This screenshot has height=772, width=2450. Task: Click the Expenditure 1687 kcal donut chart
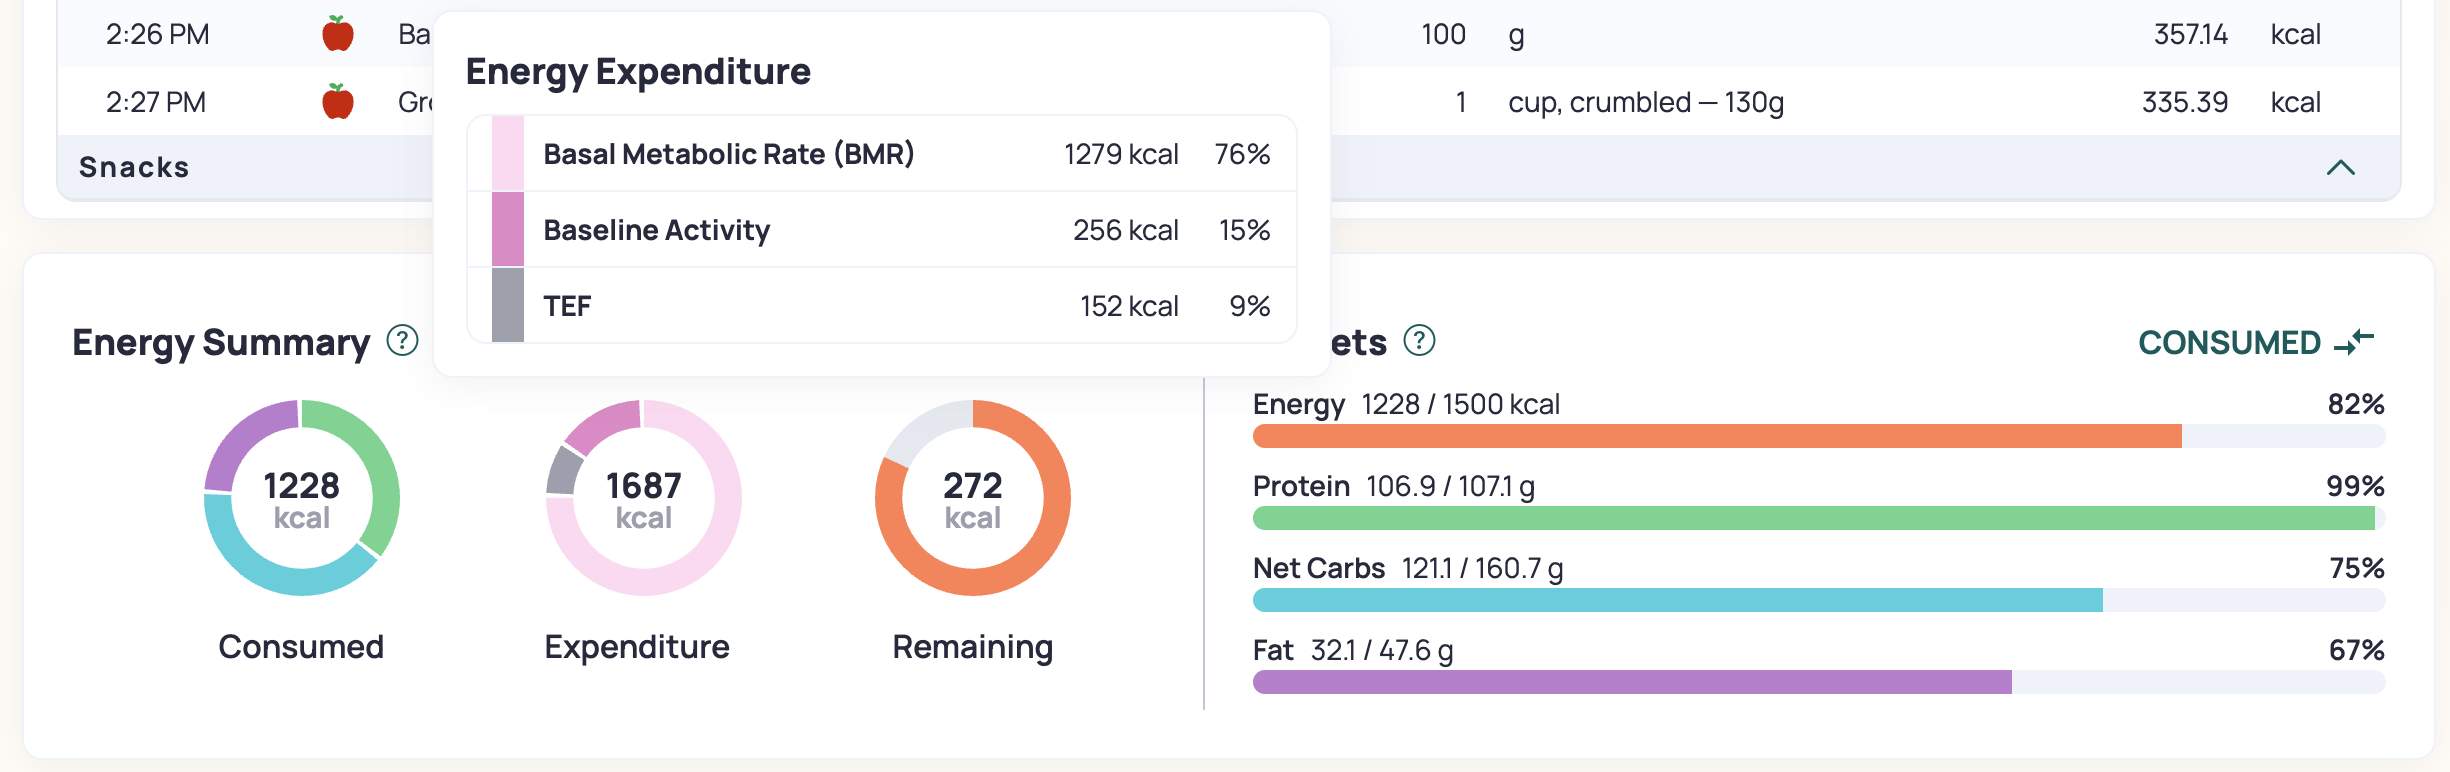(x=643, y=498)
